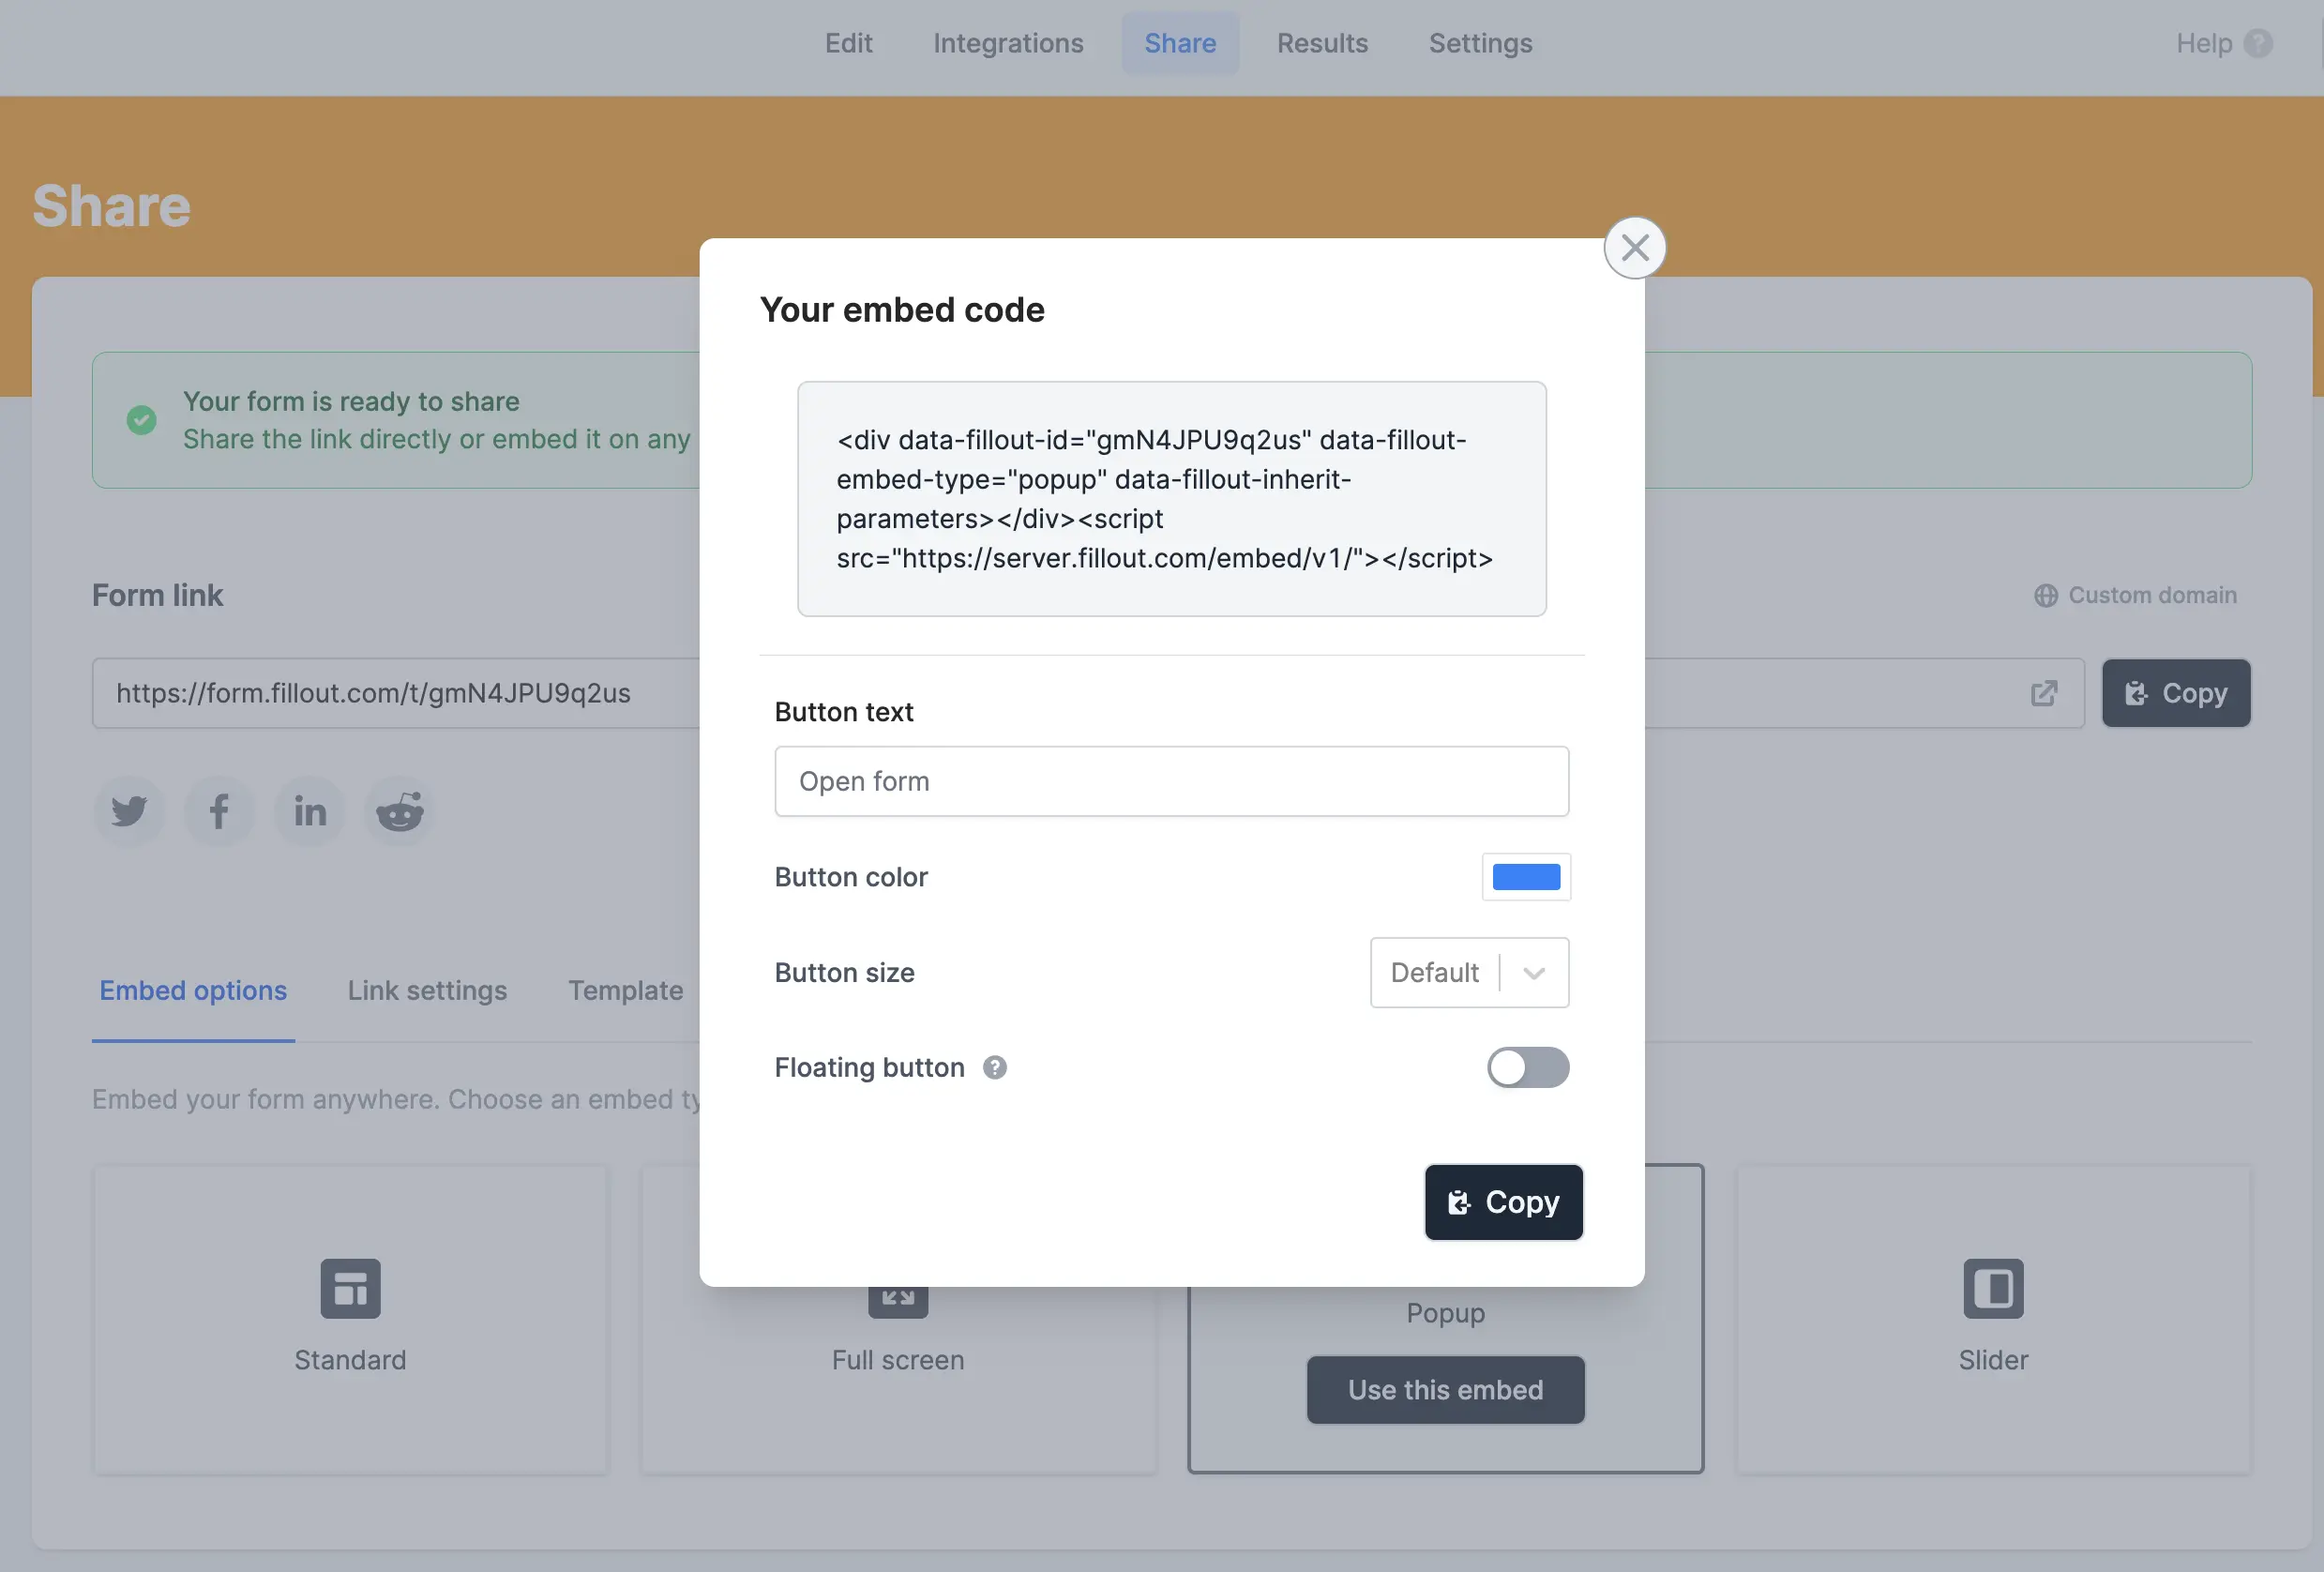Switch to the Link settings tab
The image size is (2324, 1572).
point(427,990)
